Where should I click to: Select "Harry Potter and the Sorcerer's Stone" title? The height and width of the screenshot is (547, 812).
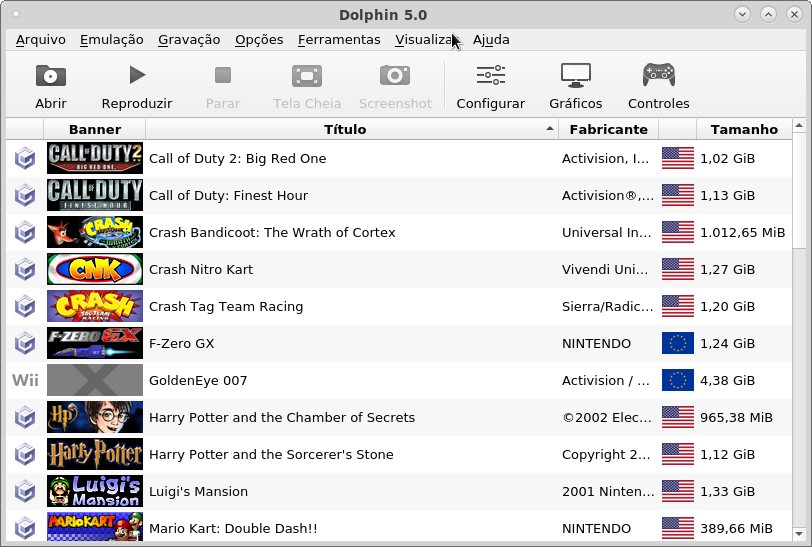pos(271,454)
